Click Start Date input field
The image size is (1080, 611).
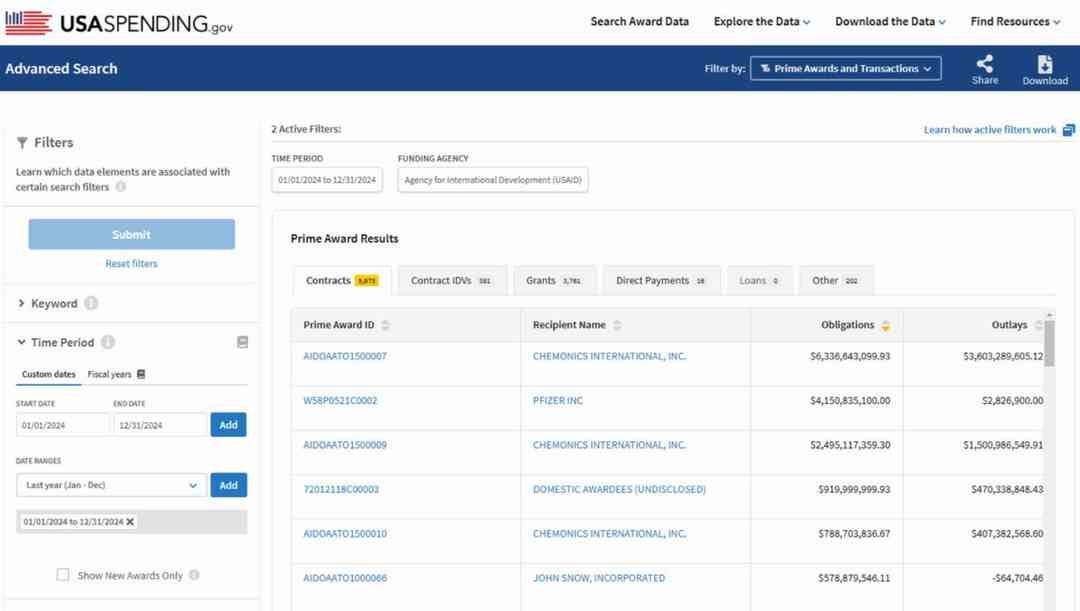[x=63, y=425]
